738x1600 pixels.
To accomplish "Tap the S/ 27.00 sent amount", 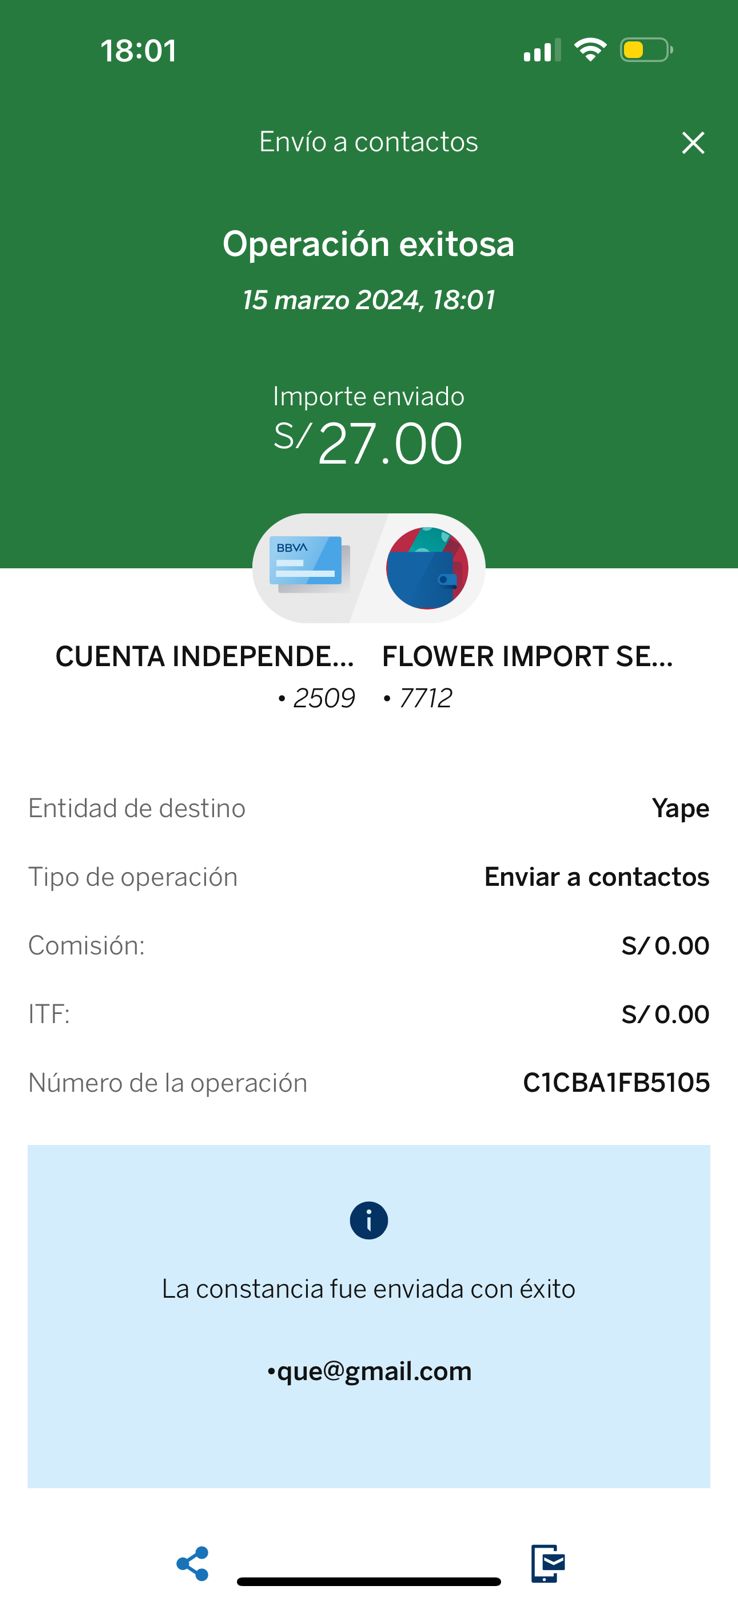I will click(369, 443).
